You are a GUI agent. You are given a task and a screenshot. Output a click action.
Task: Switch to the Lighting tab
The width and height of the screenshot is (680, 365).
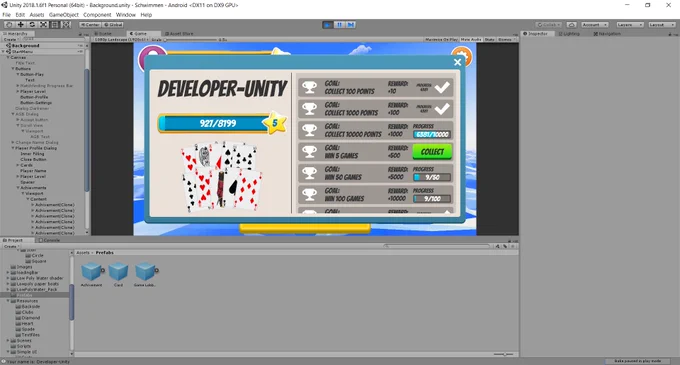569,33
